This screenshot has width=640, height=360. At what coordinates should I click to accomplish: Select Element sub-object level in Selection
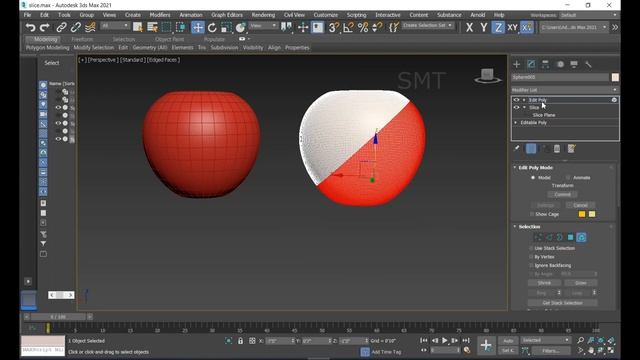(581, 237)
